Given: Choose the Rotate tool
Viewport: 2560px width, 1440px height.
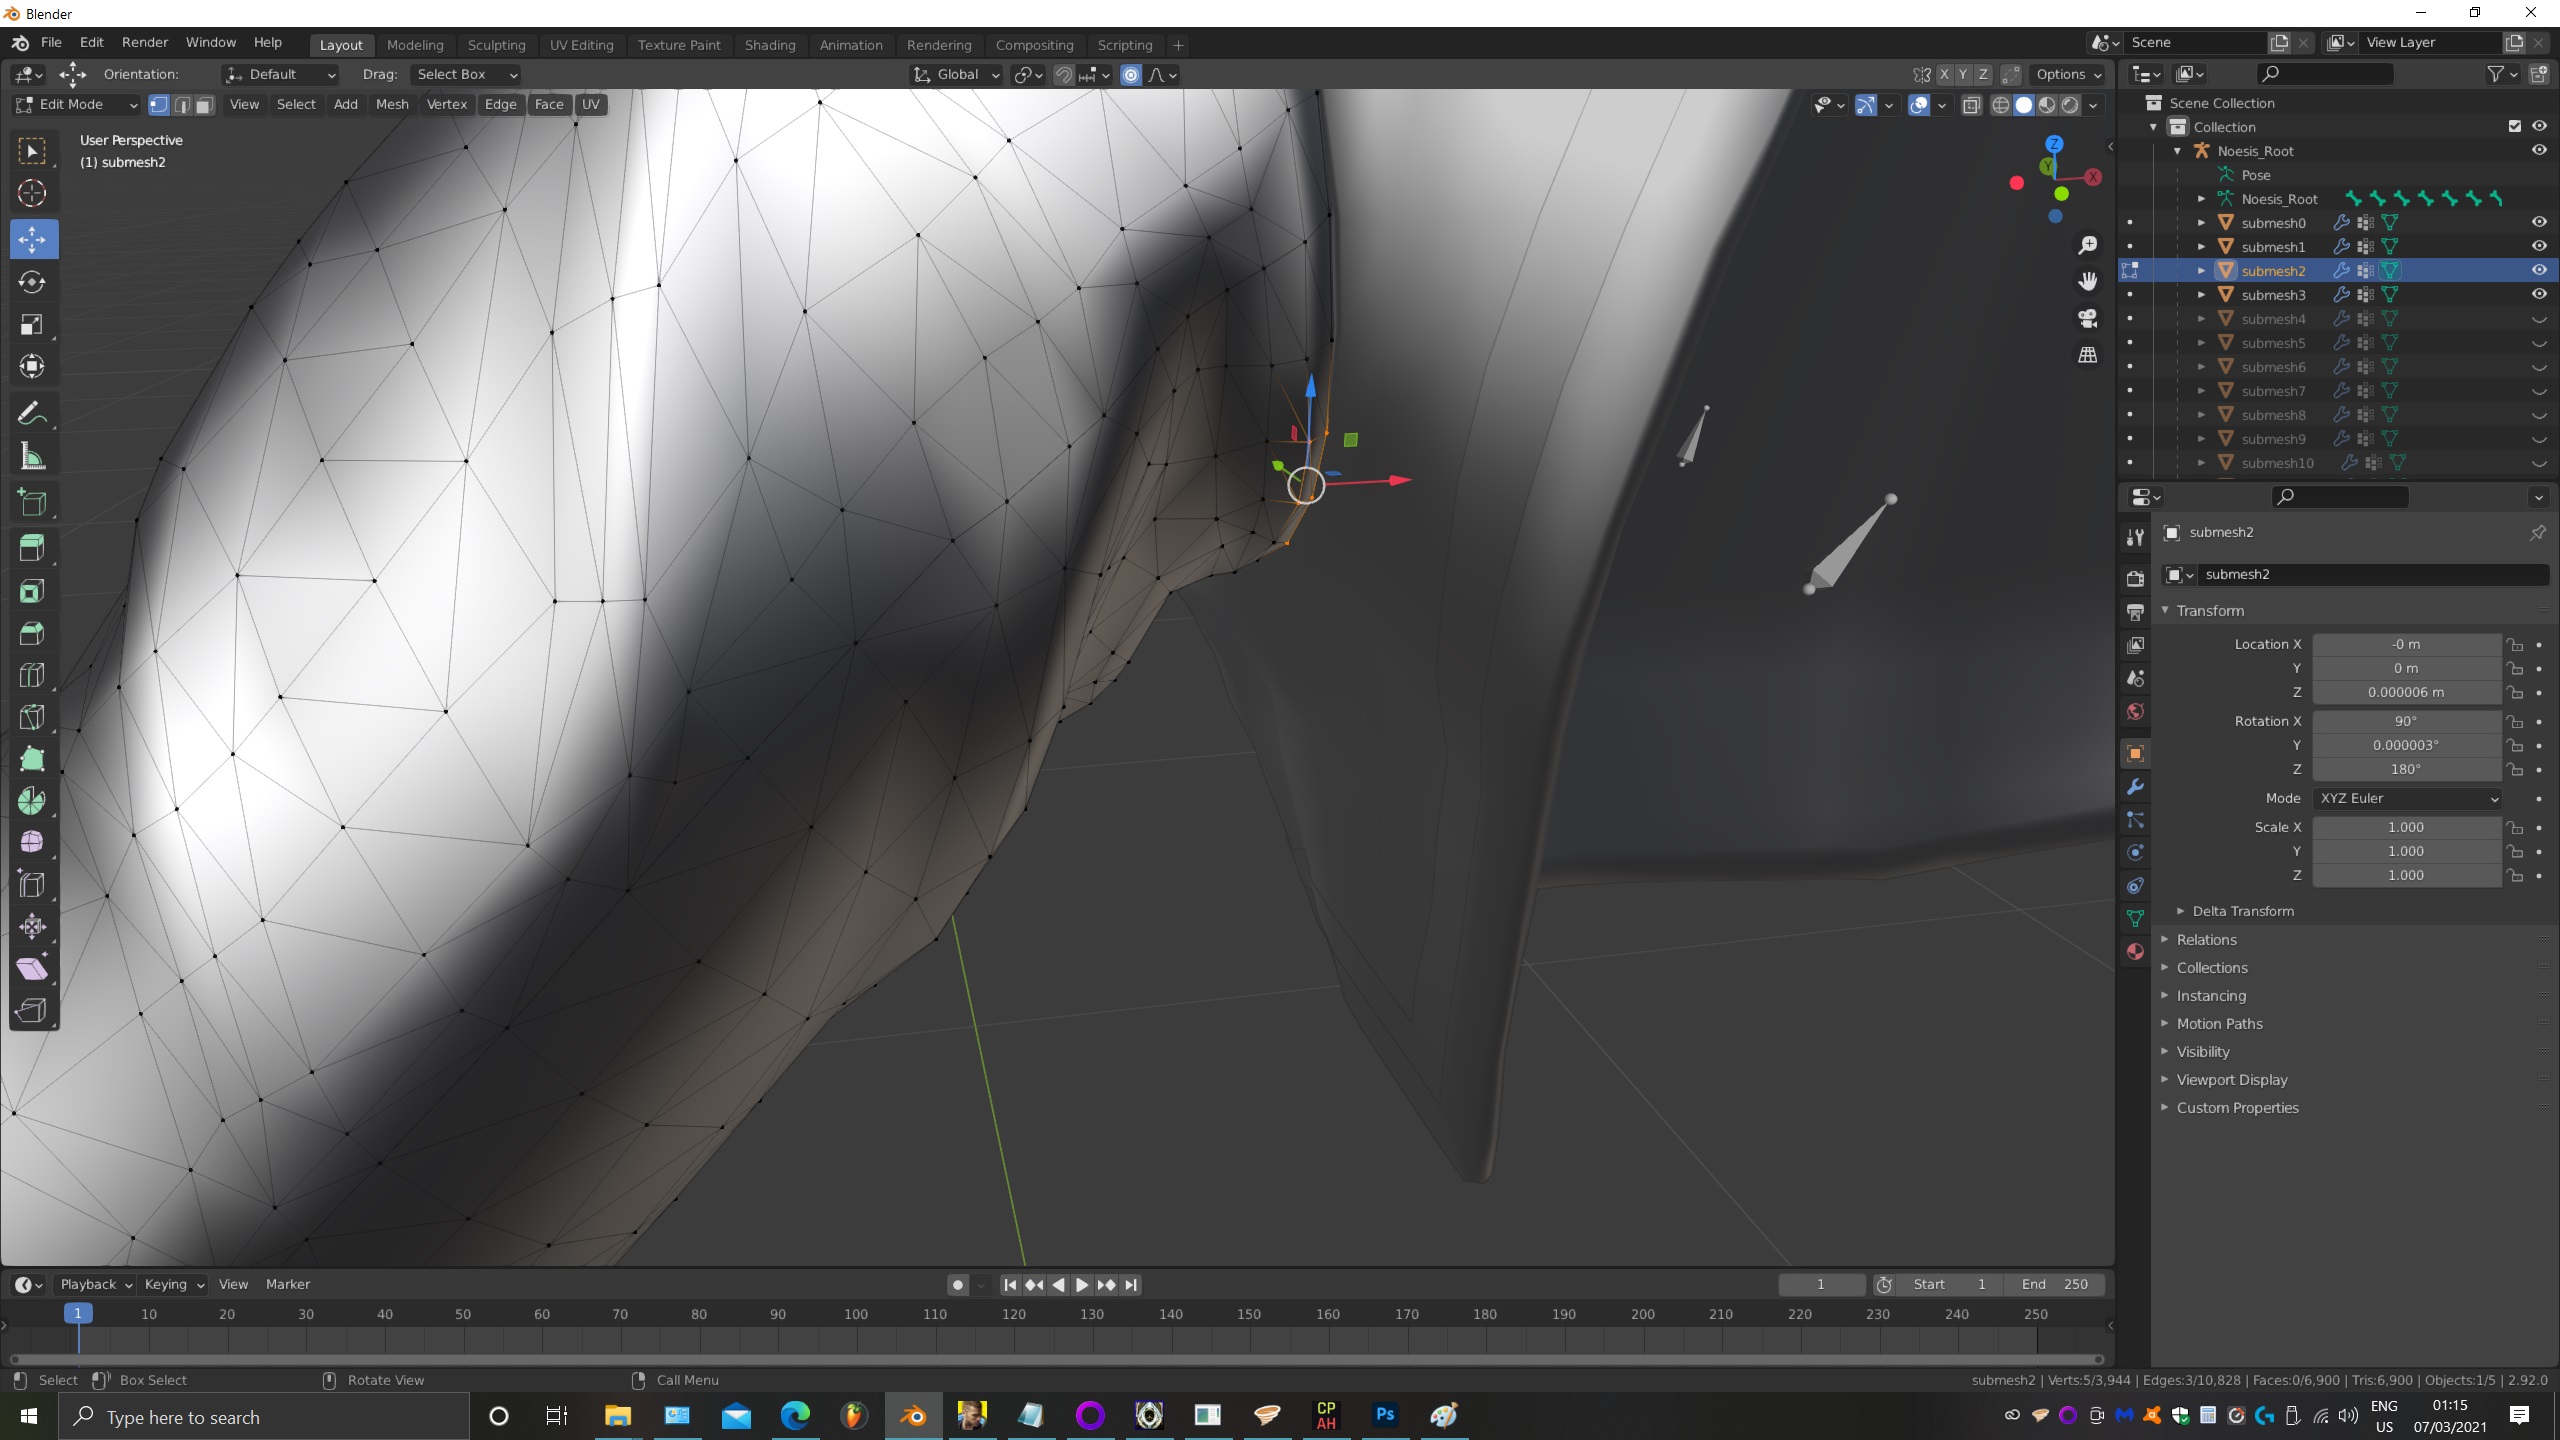Looking at the screenshot, I should pos(32,282).
